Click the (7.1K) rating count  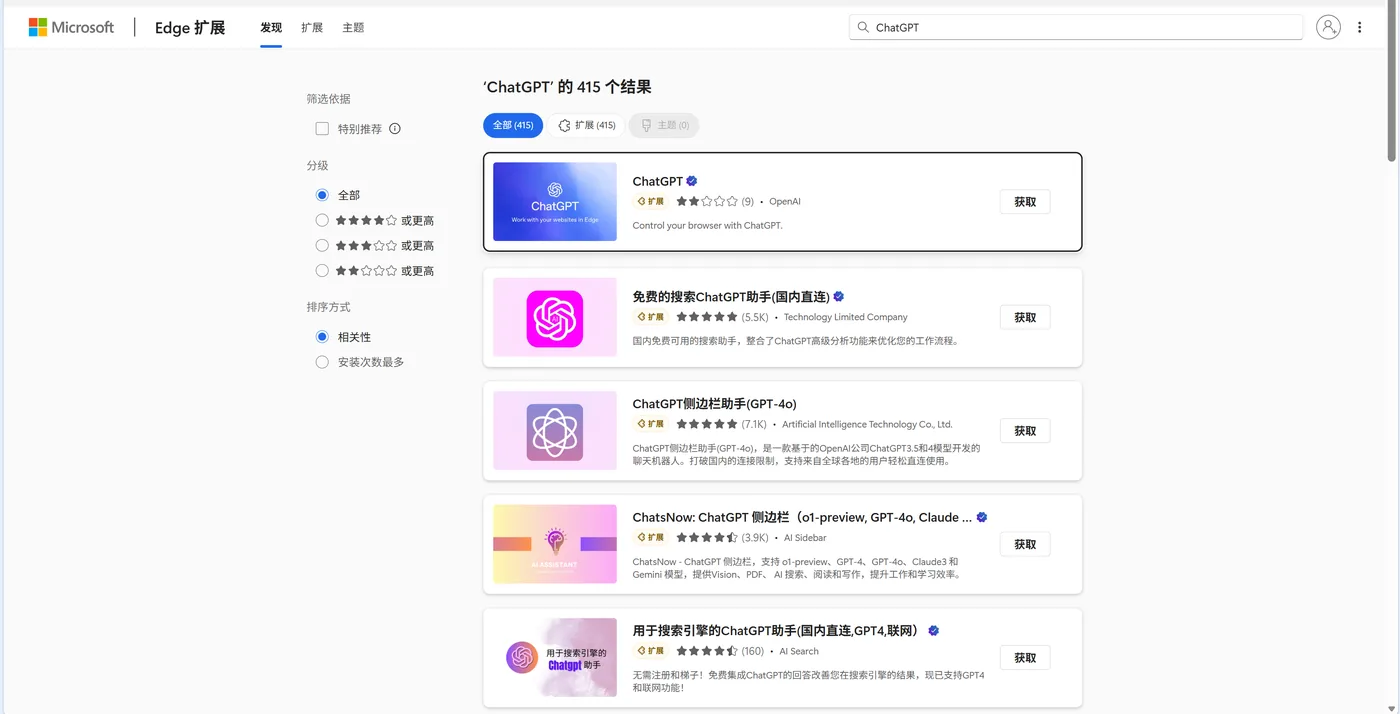(x=754, y=424)
